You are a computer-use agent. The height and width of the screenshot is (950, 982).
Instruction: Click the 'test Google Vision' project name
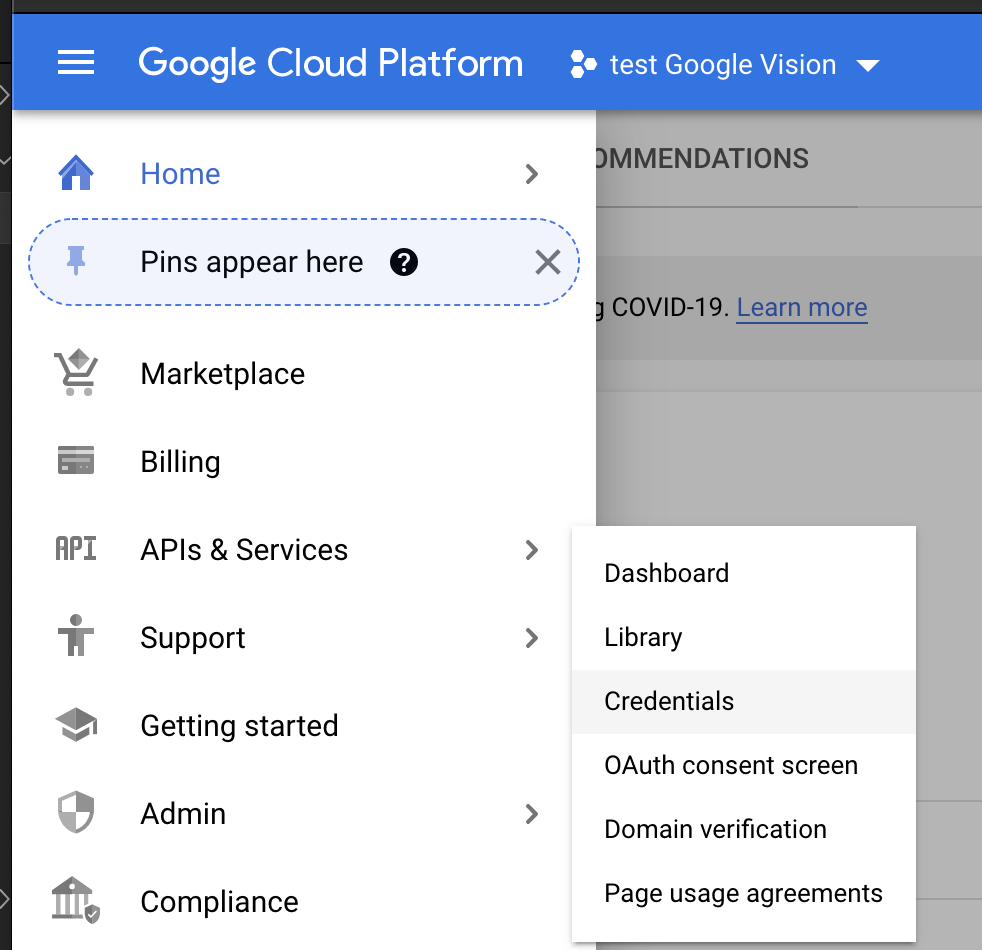click(x=723, y=65)
